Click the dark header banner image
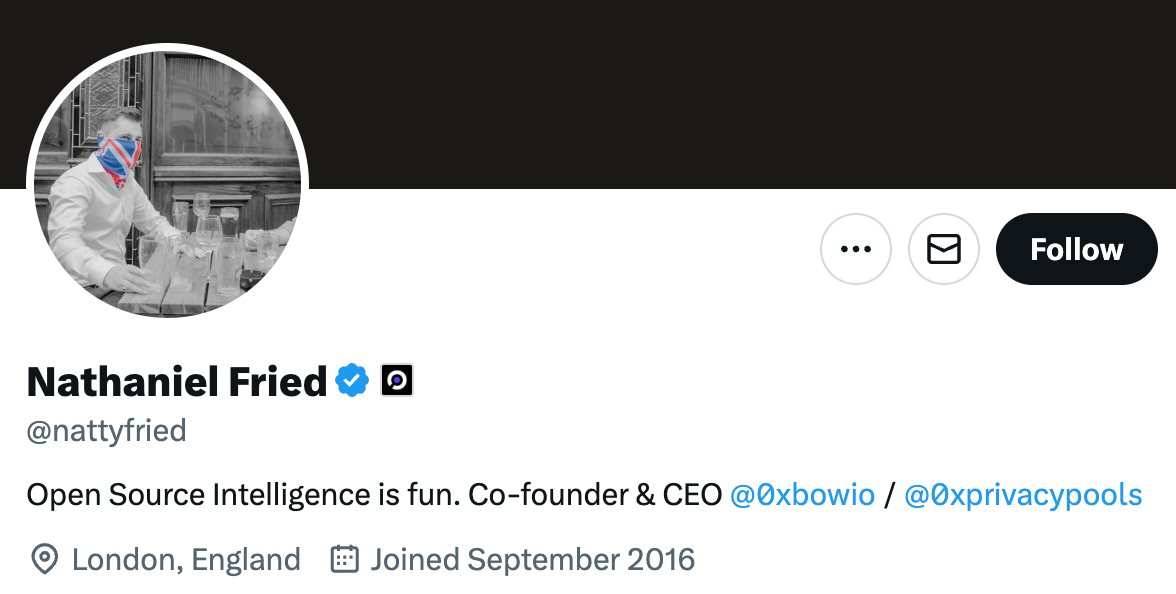This screenshot has height=594, width=1176. [x=700, y=90]
